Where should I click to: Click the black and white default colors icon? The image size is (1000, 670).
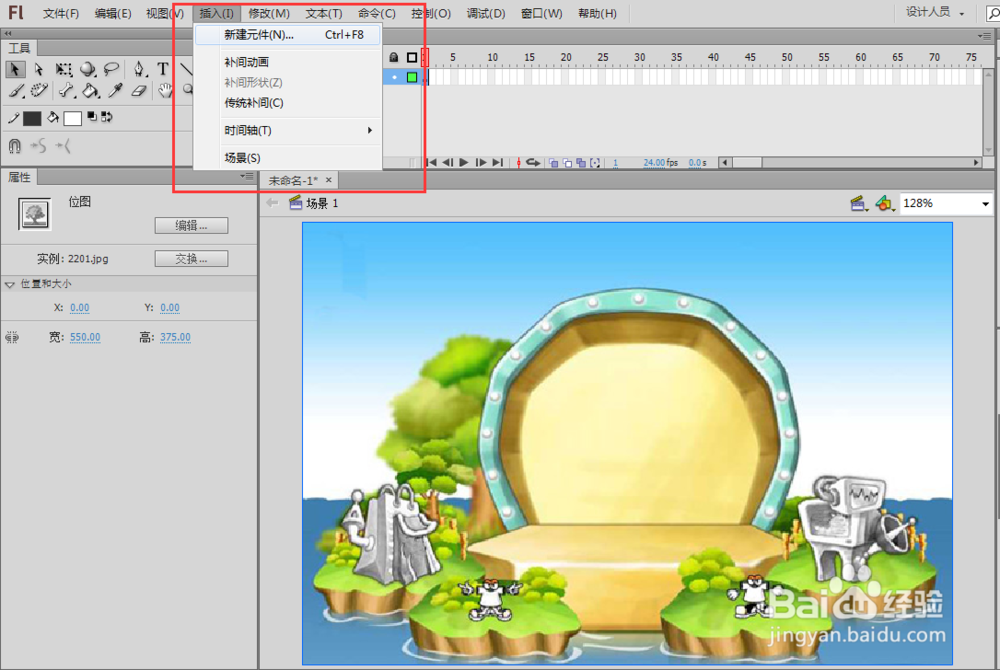pos(92,117)
